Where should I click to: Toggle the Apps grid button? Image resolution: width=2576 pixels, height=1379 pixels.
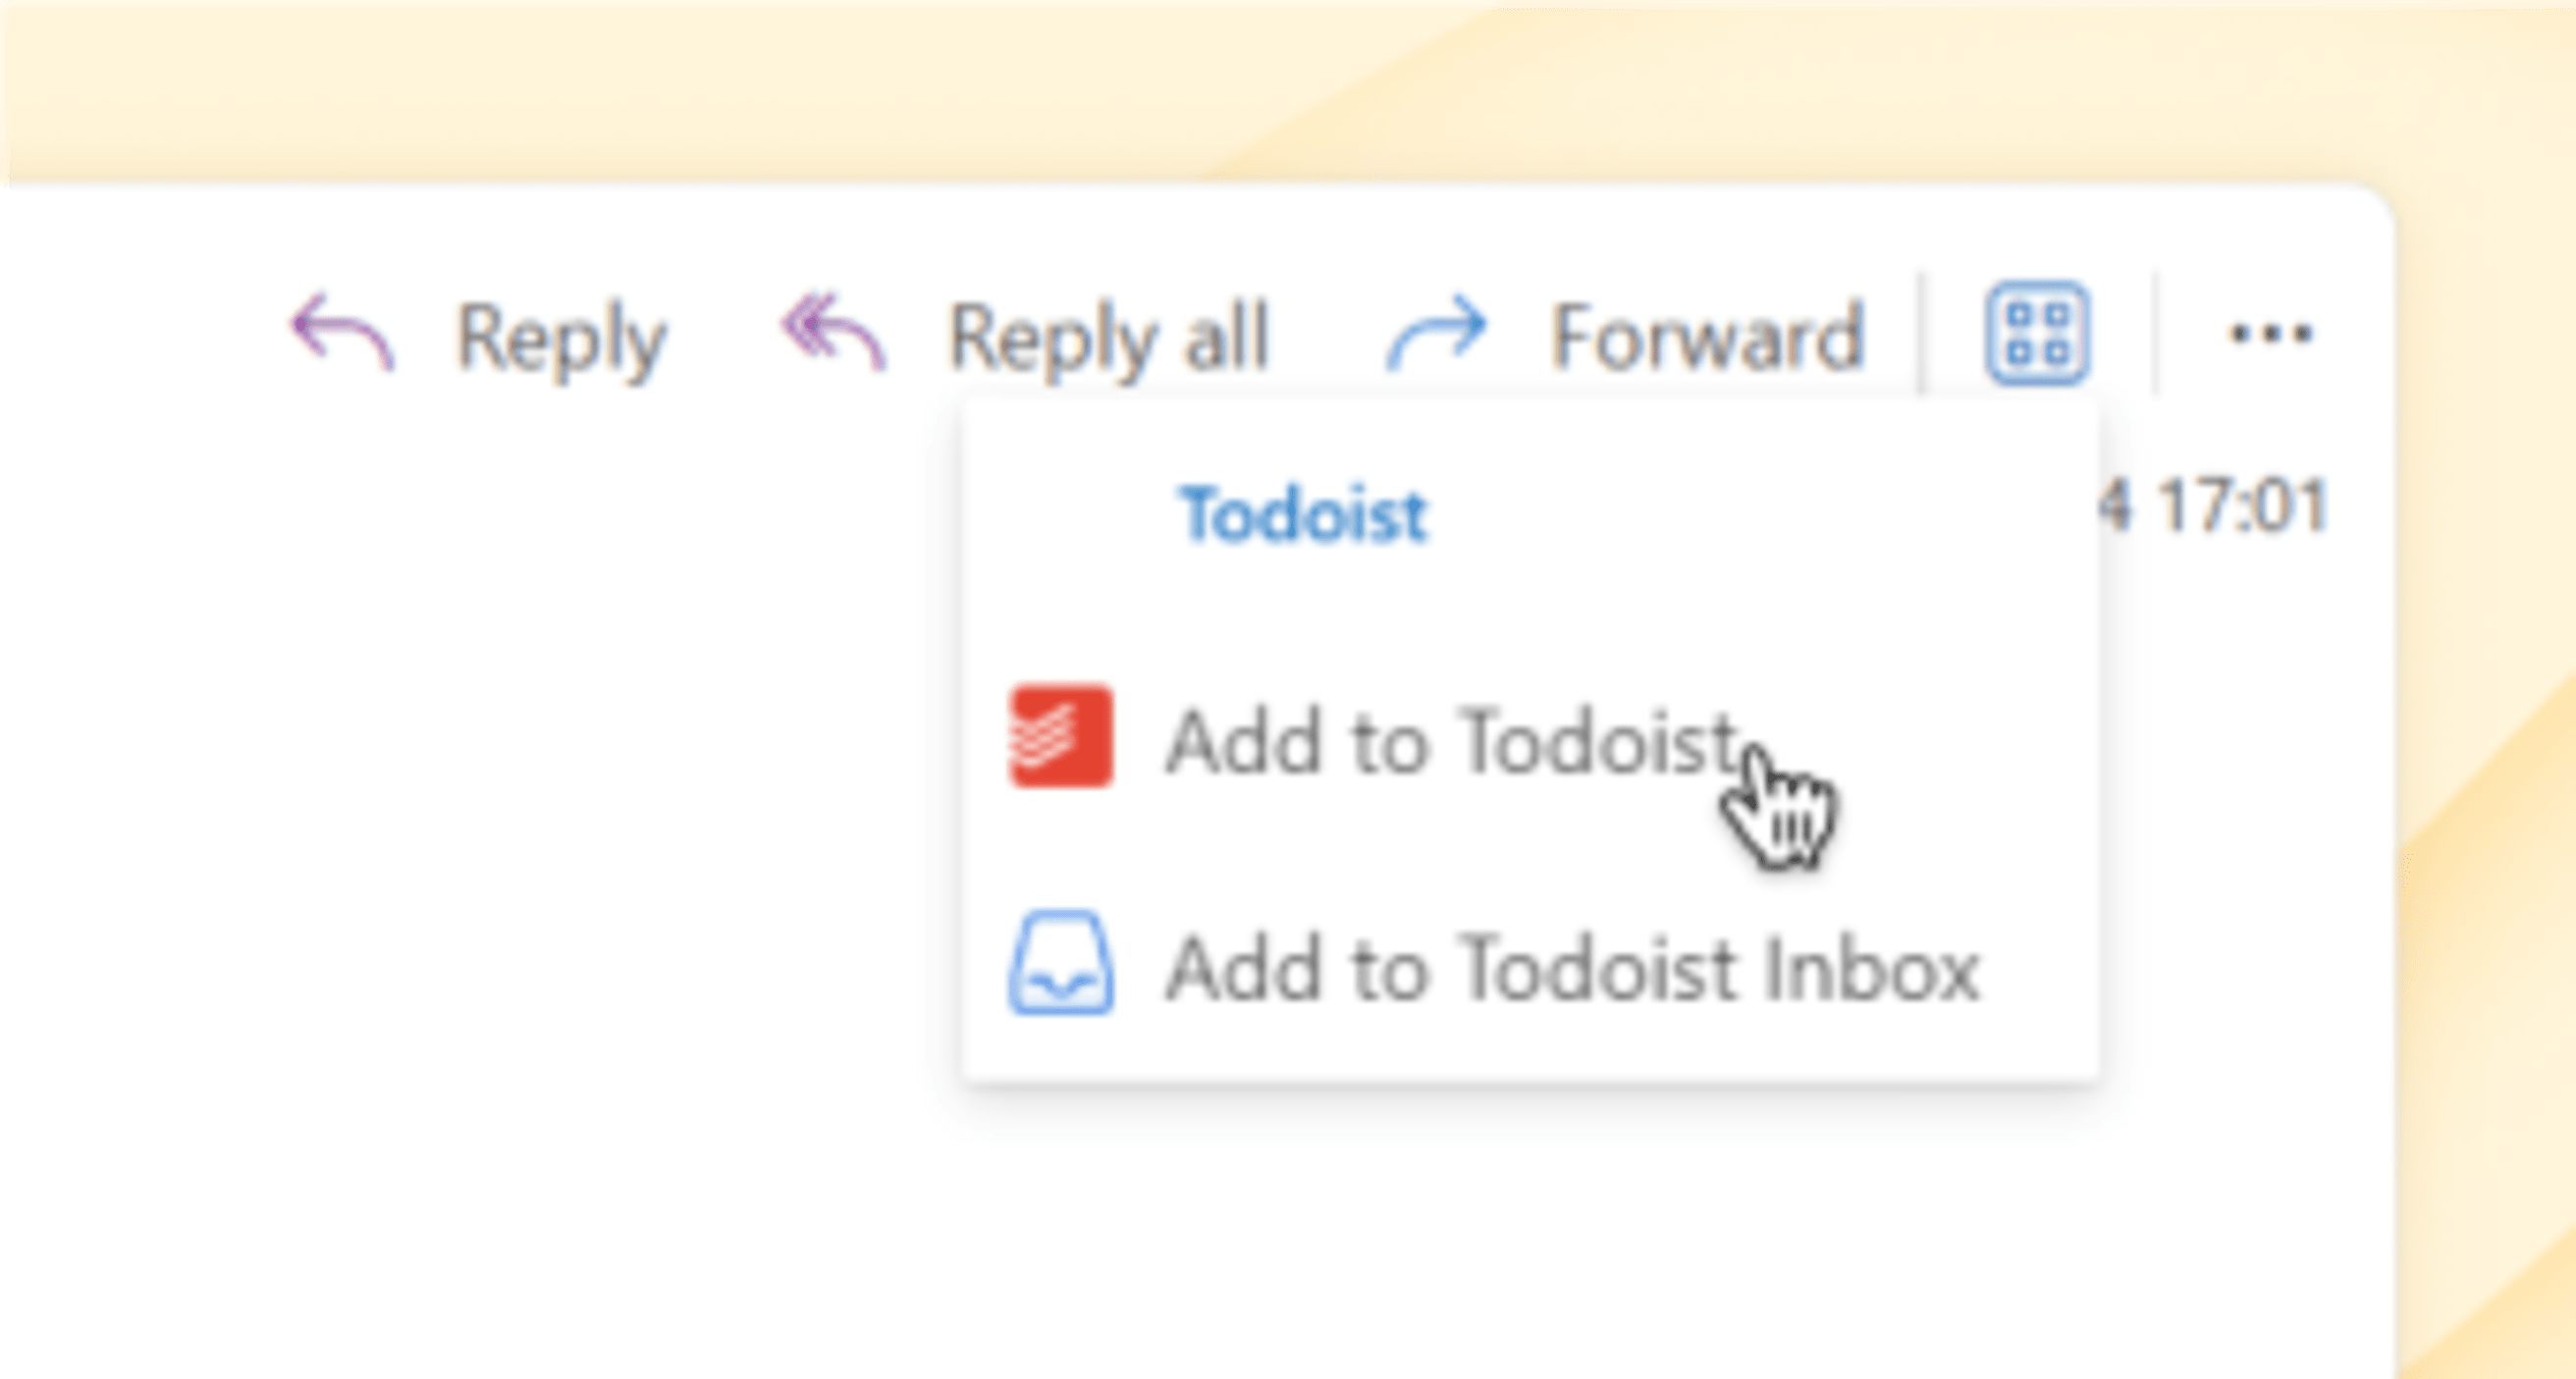2037,334
